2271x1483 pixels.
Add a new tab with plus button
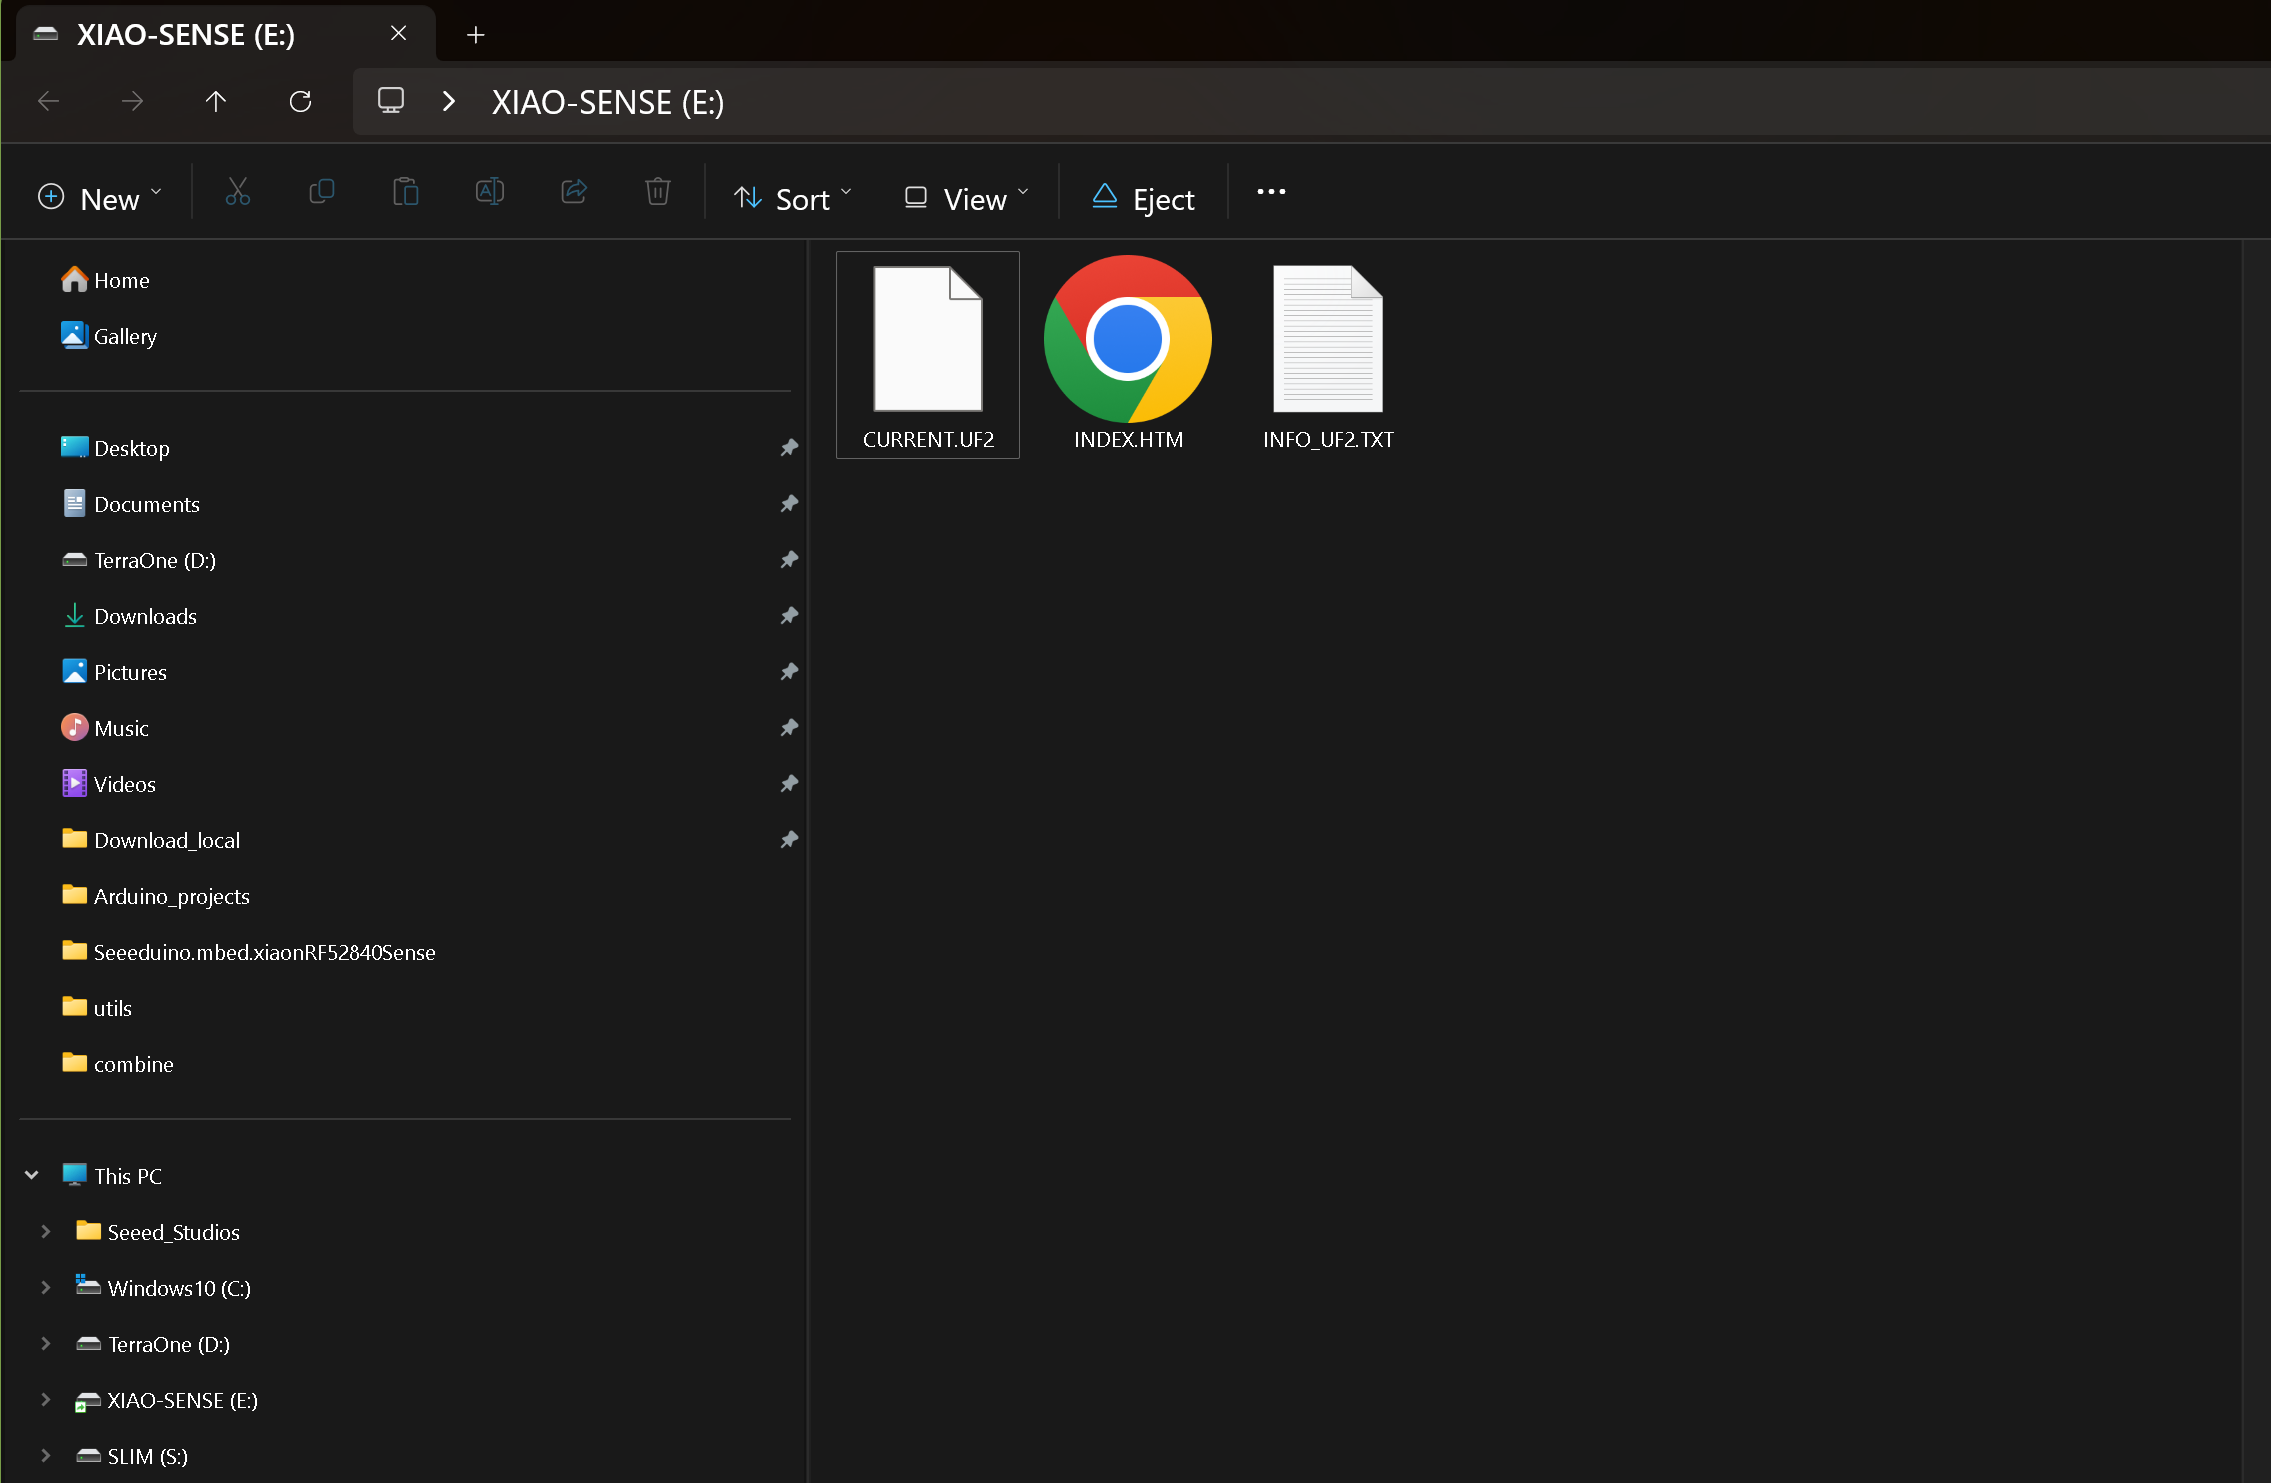coord(476,35)
